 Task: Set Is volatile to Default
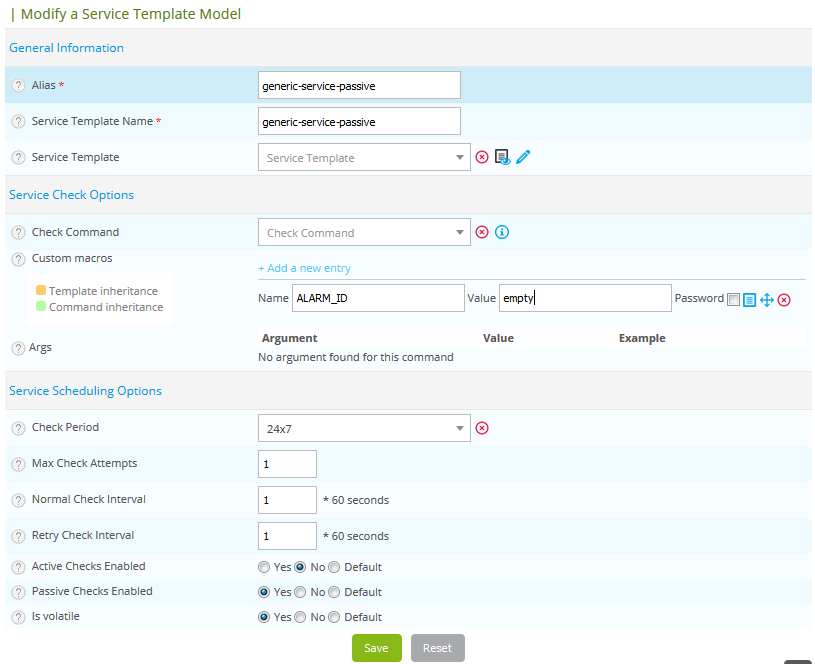pos(334,617)
